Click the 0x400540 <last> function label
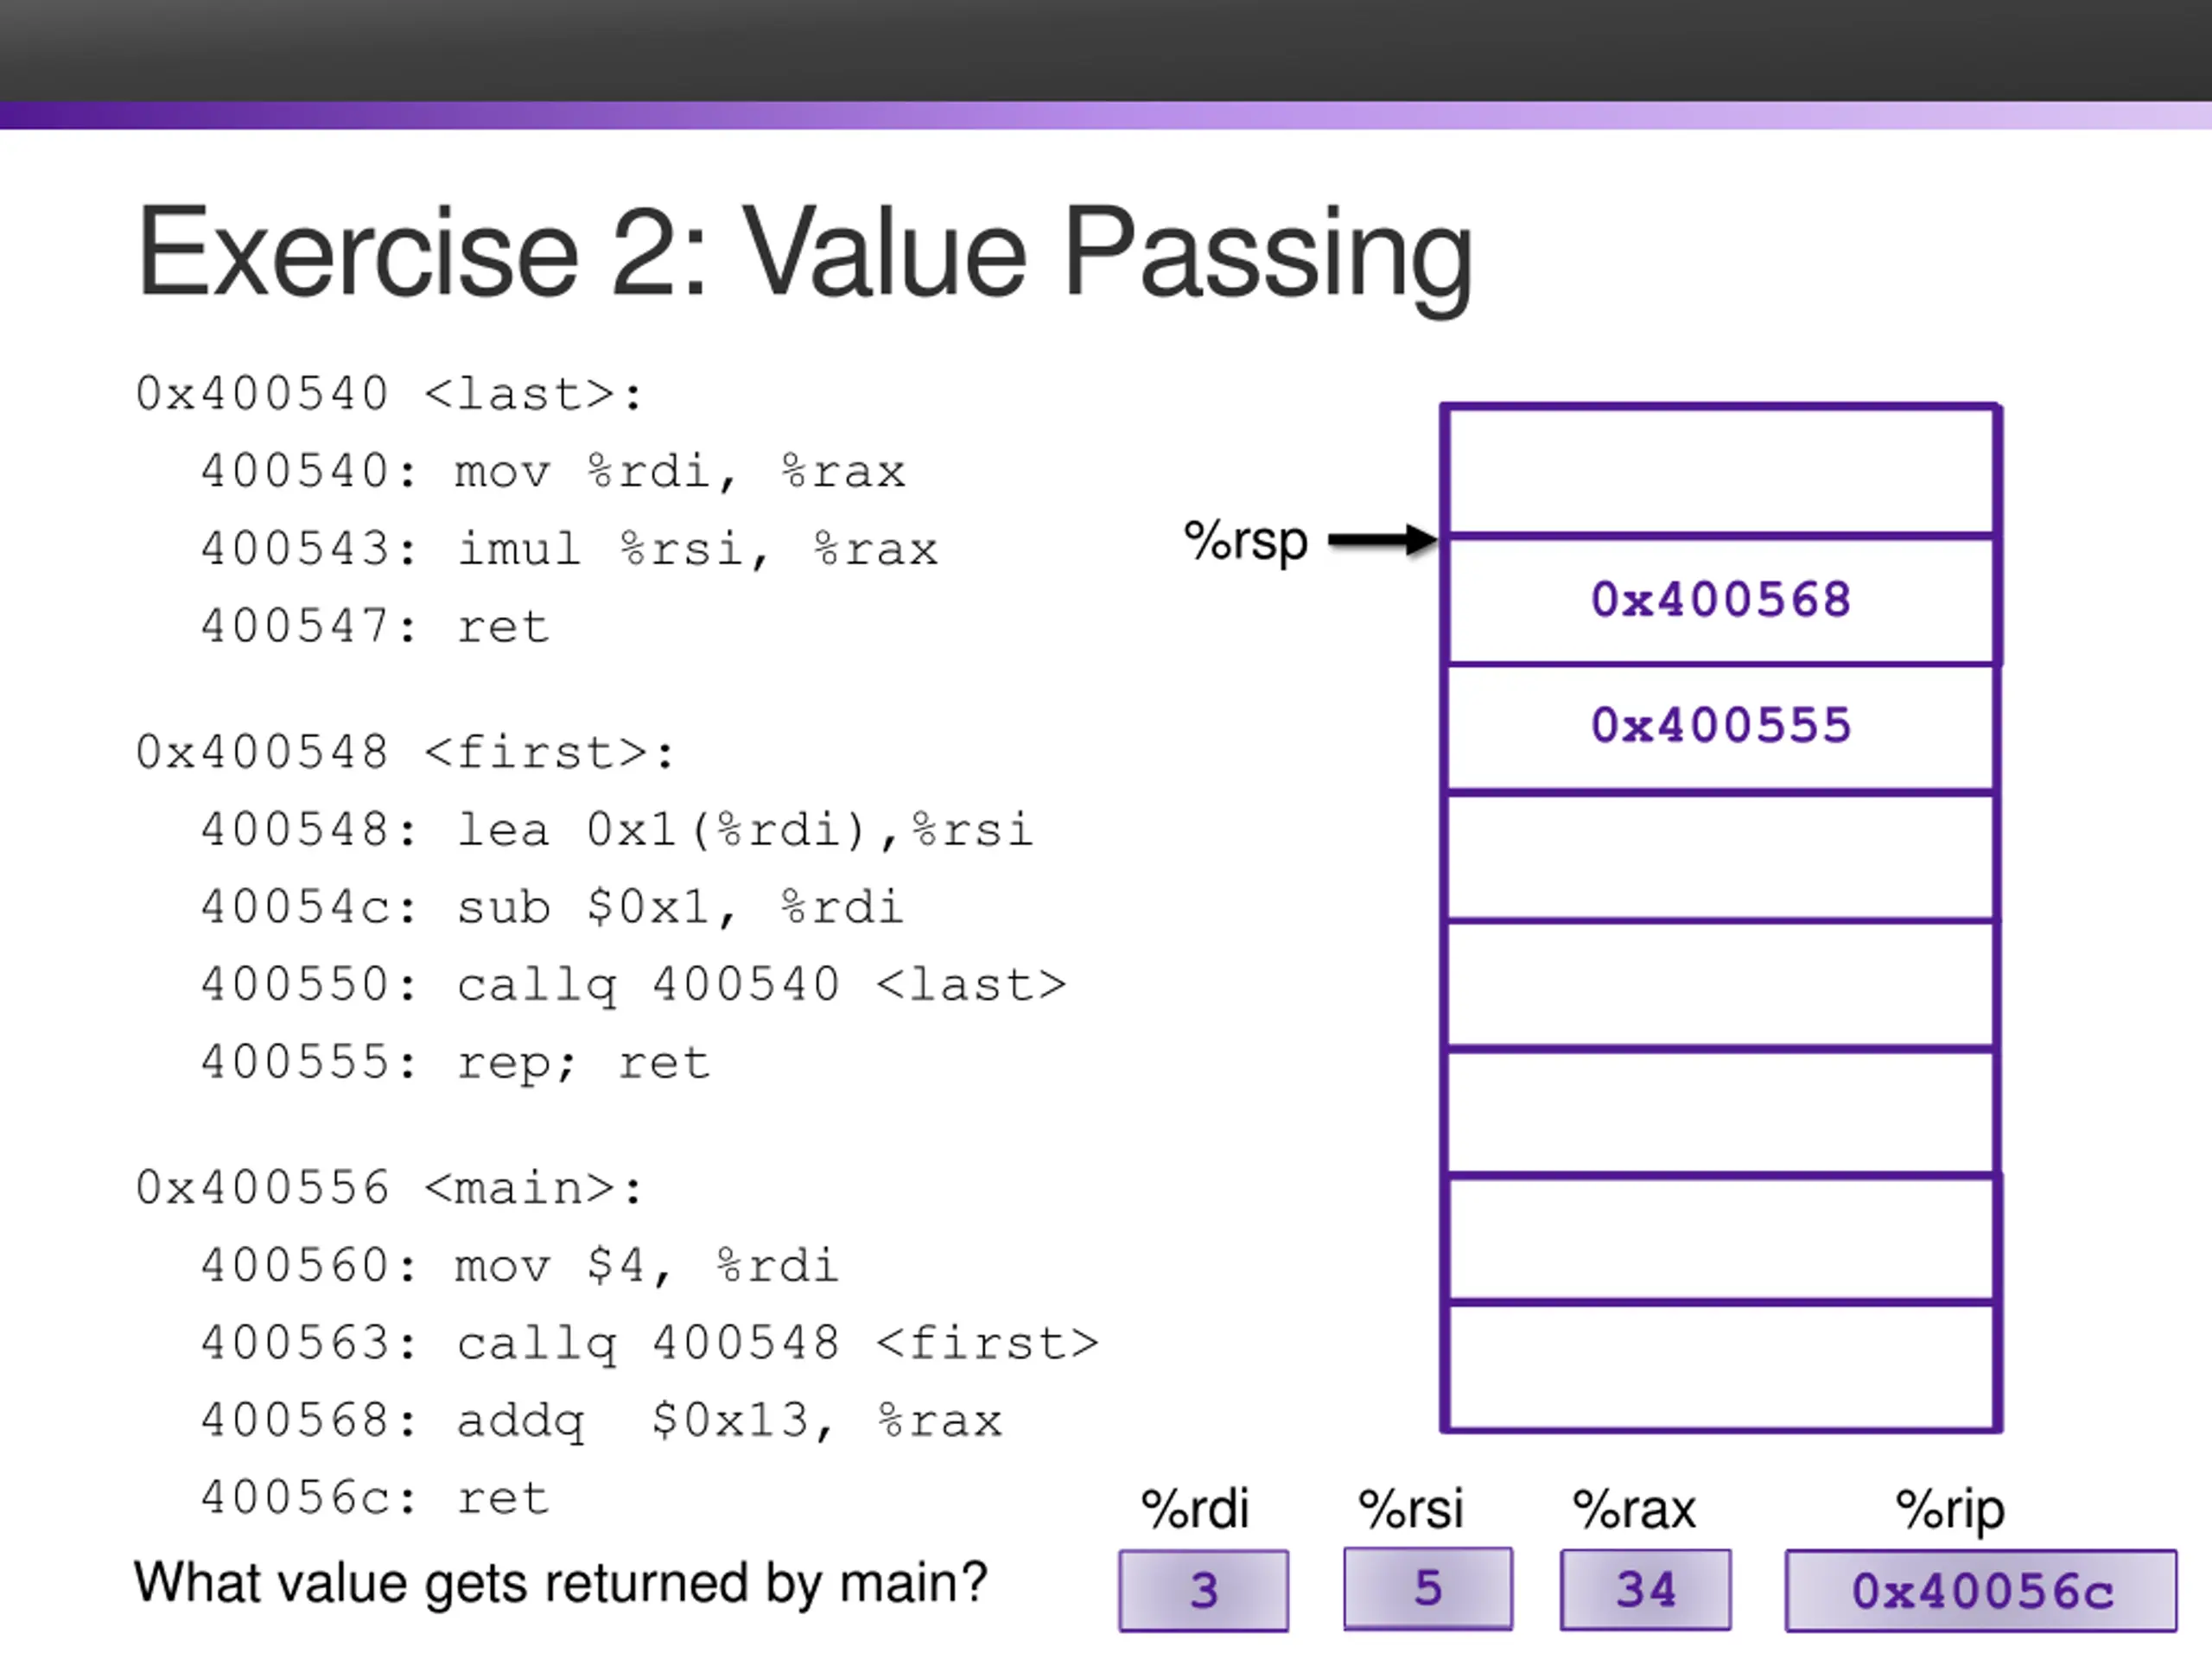Image resolution: width=2212 pixels, height=1659 pixels. click(x=390, y=394)
